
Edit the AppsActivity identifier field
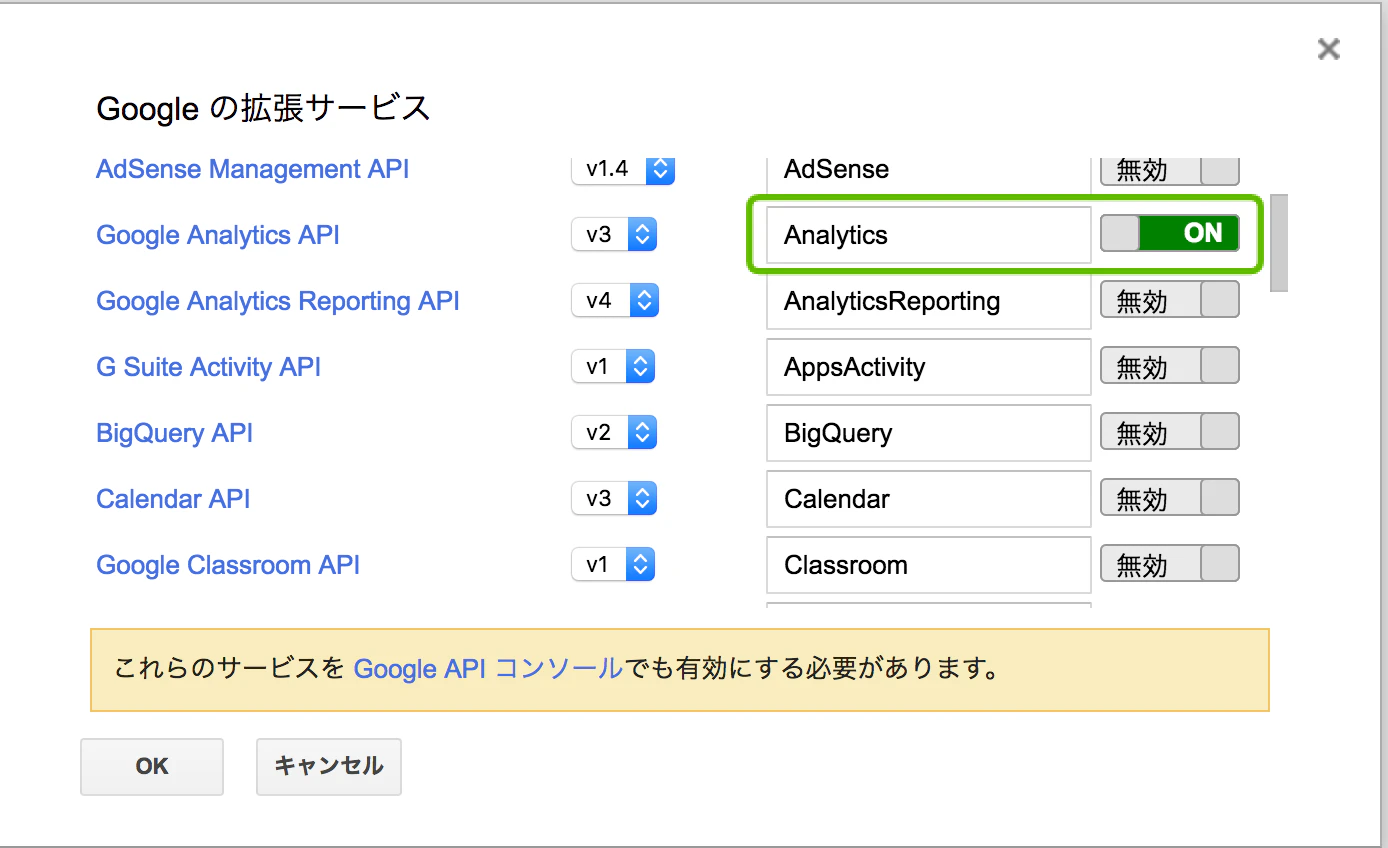pos(928,367)
